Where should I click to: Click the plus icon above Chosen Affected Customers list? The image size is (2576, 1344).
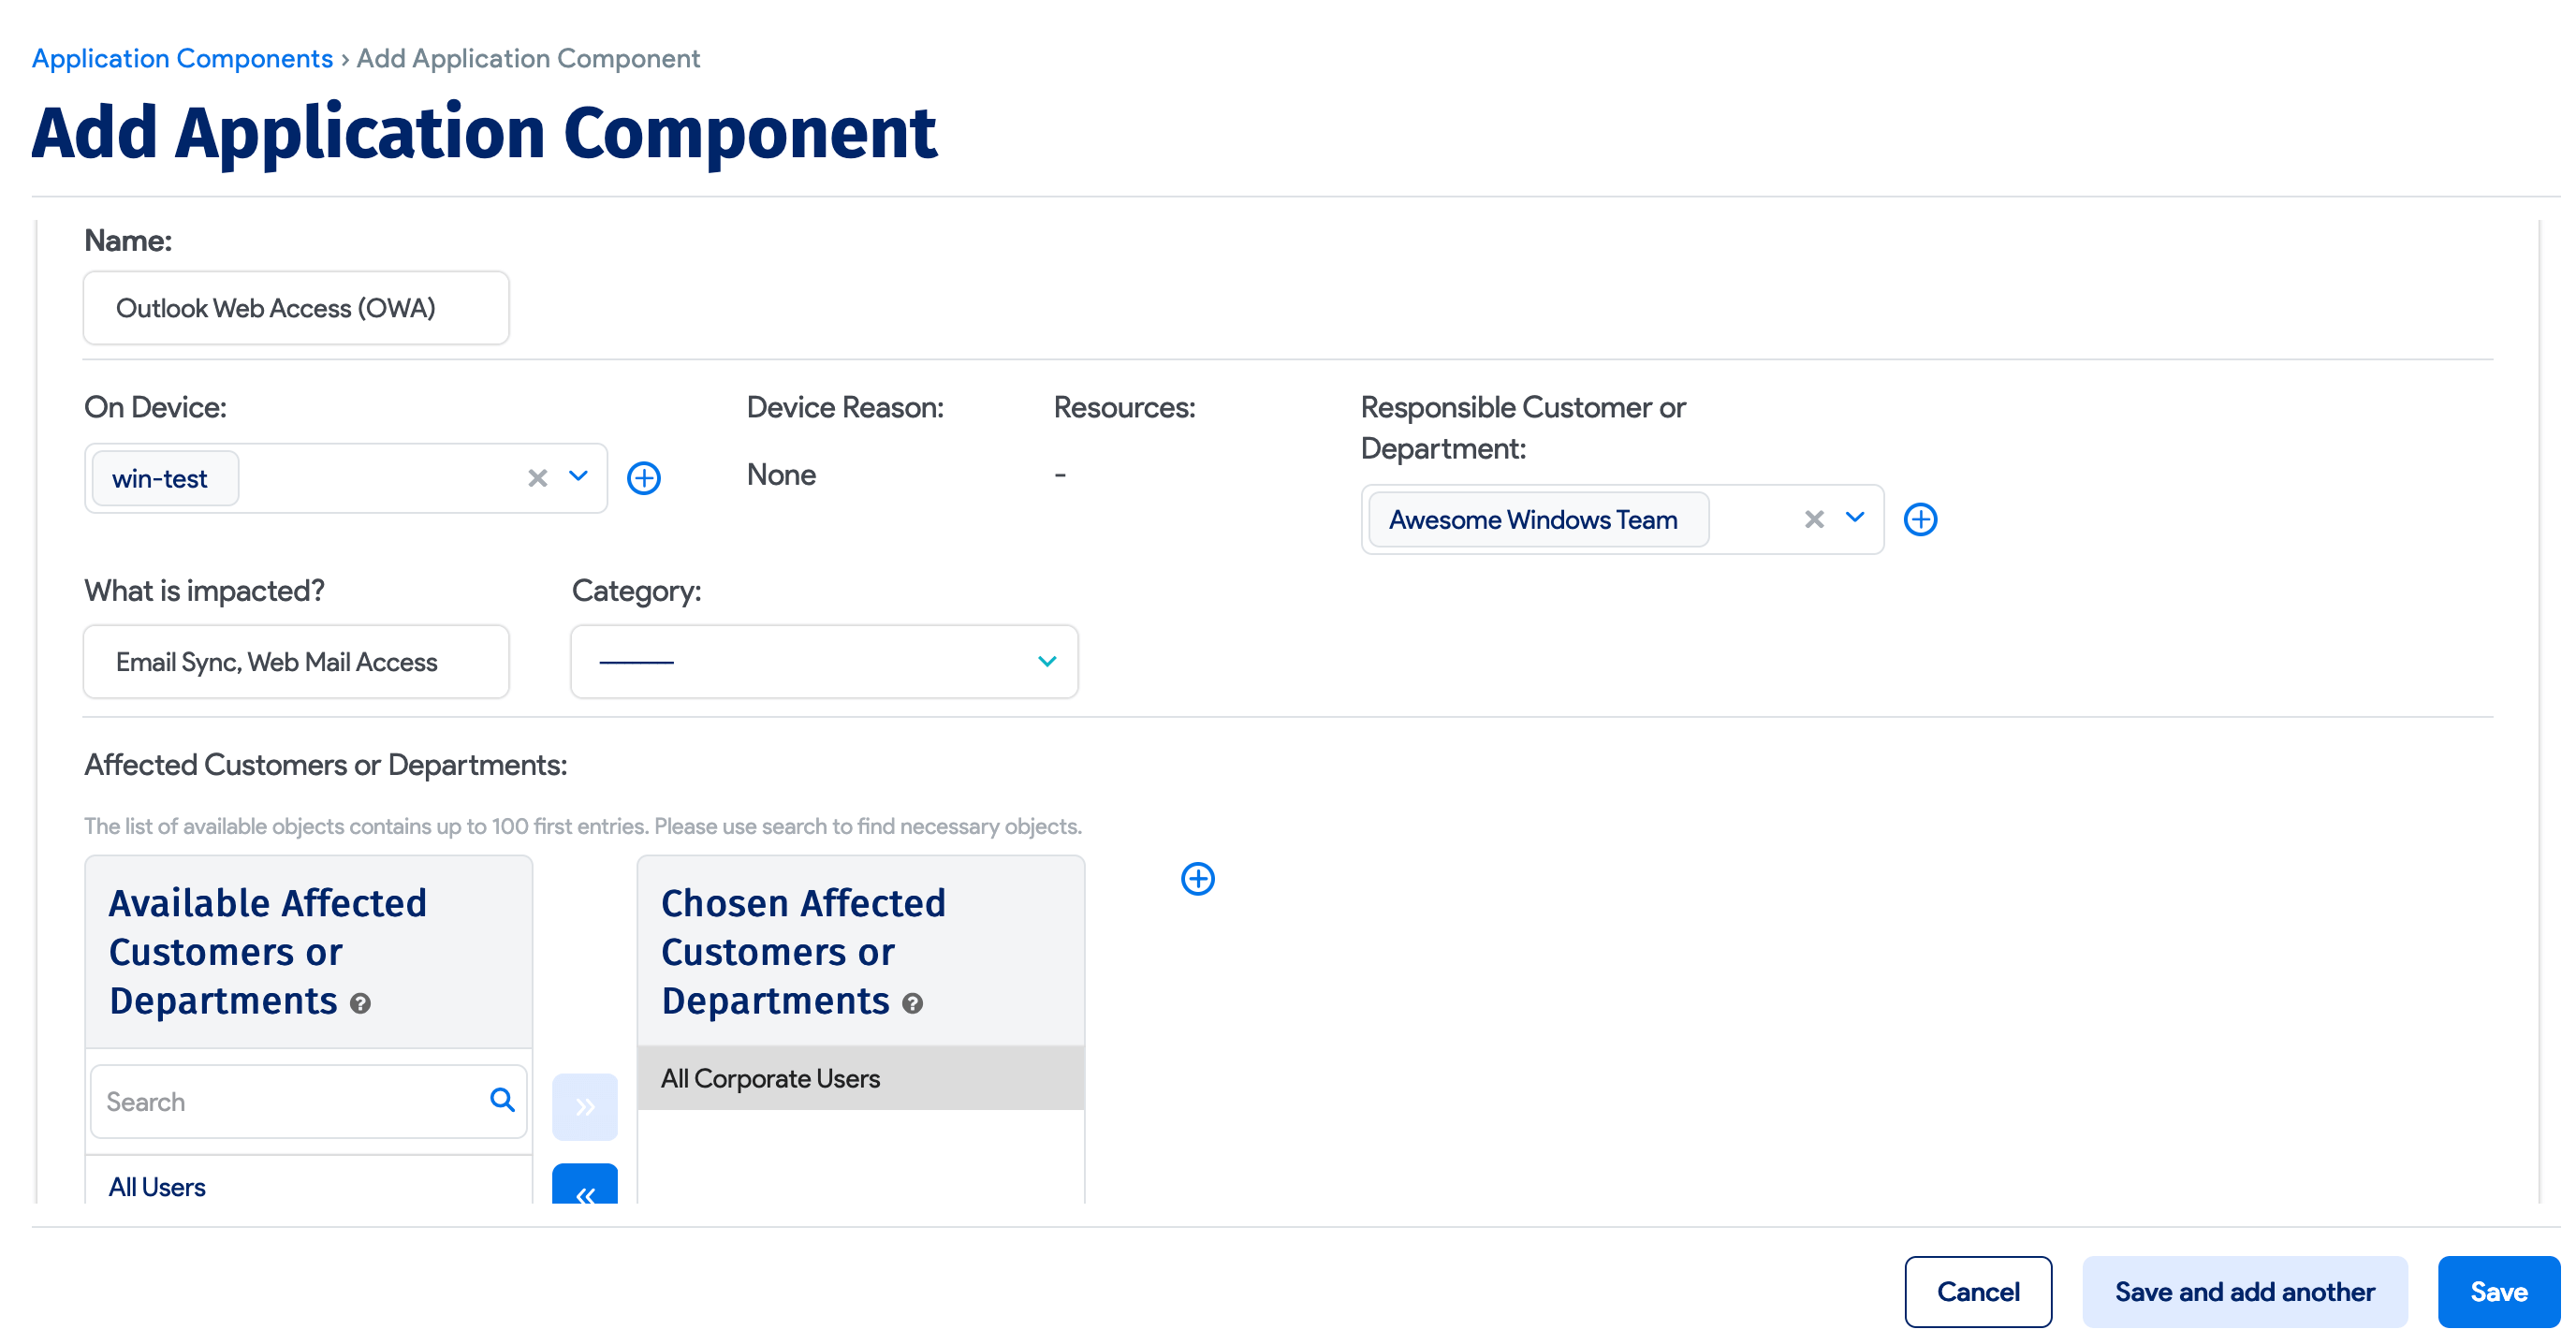pos(1197,879)
